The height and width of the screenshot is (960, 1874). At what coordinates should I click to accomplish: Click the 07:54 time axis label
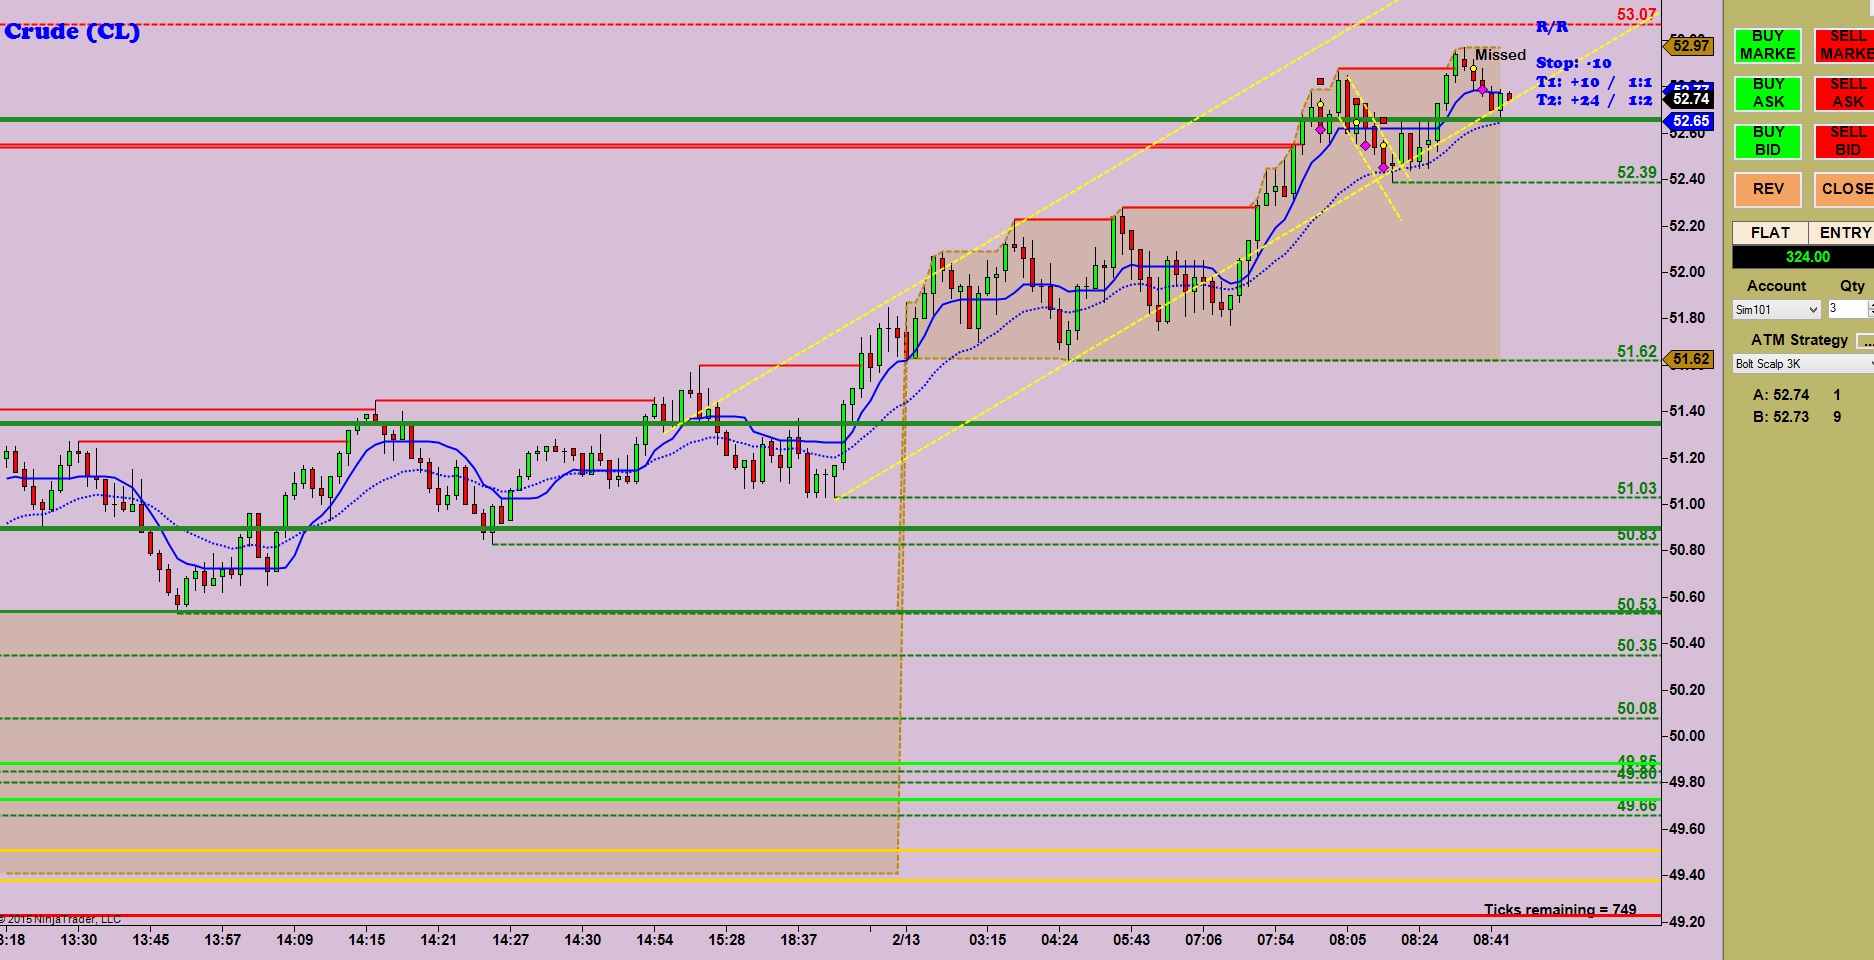pos(1276,939)
